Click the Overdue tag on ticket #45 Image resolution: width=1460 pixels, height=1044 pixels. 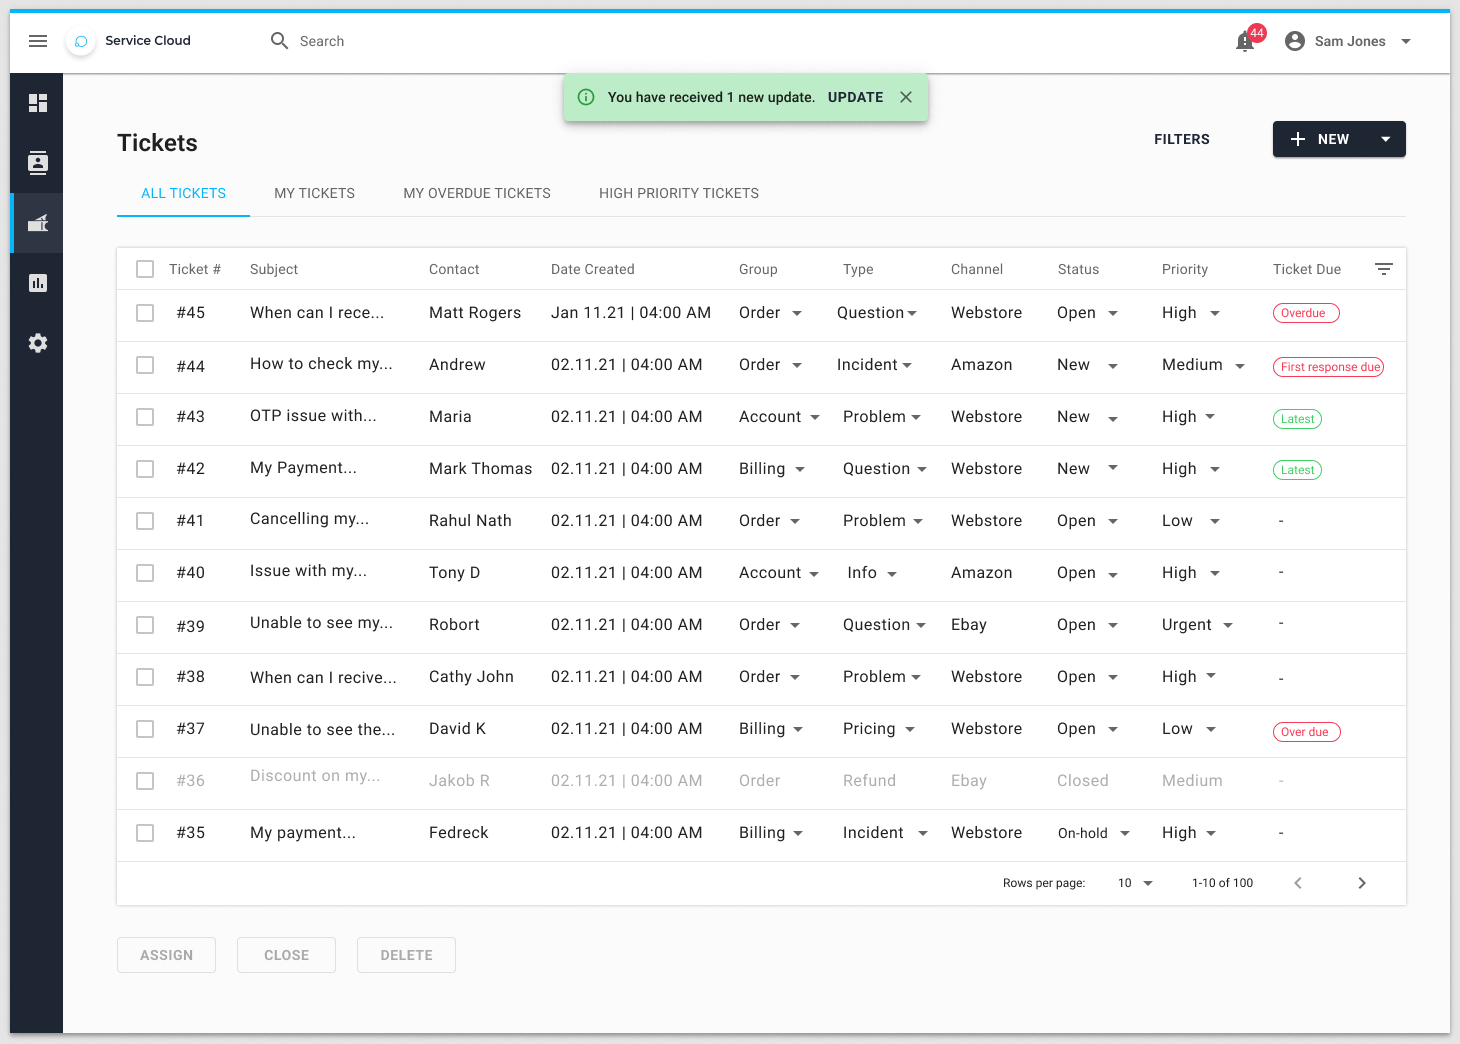(x=1306, y=313)
